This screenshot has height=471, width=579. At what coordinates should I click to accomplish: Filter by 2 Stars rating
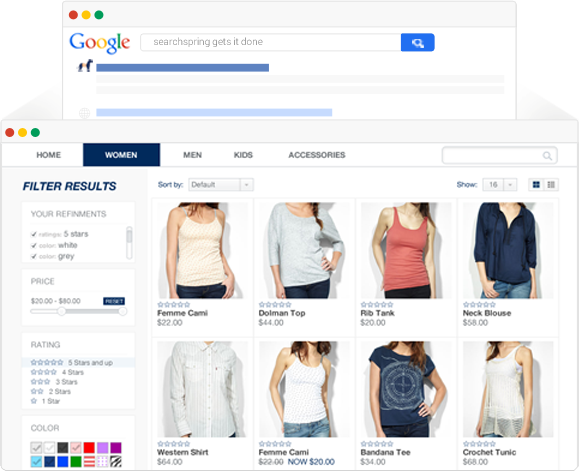pos(51,391)
